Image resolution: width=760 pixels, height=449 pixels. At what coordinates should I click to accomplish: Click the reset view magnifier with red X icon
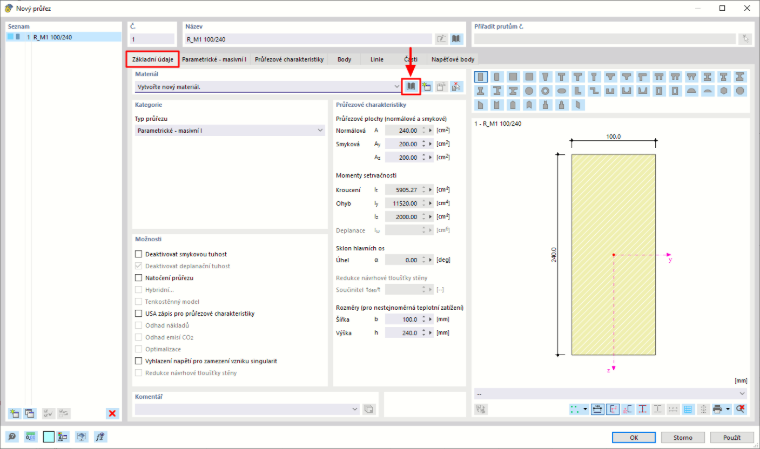pos(740,409)
